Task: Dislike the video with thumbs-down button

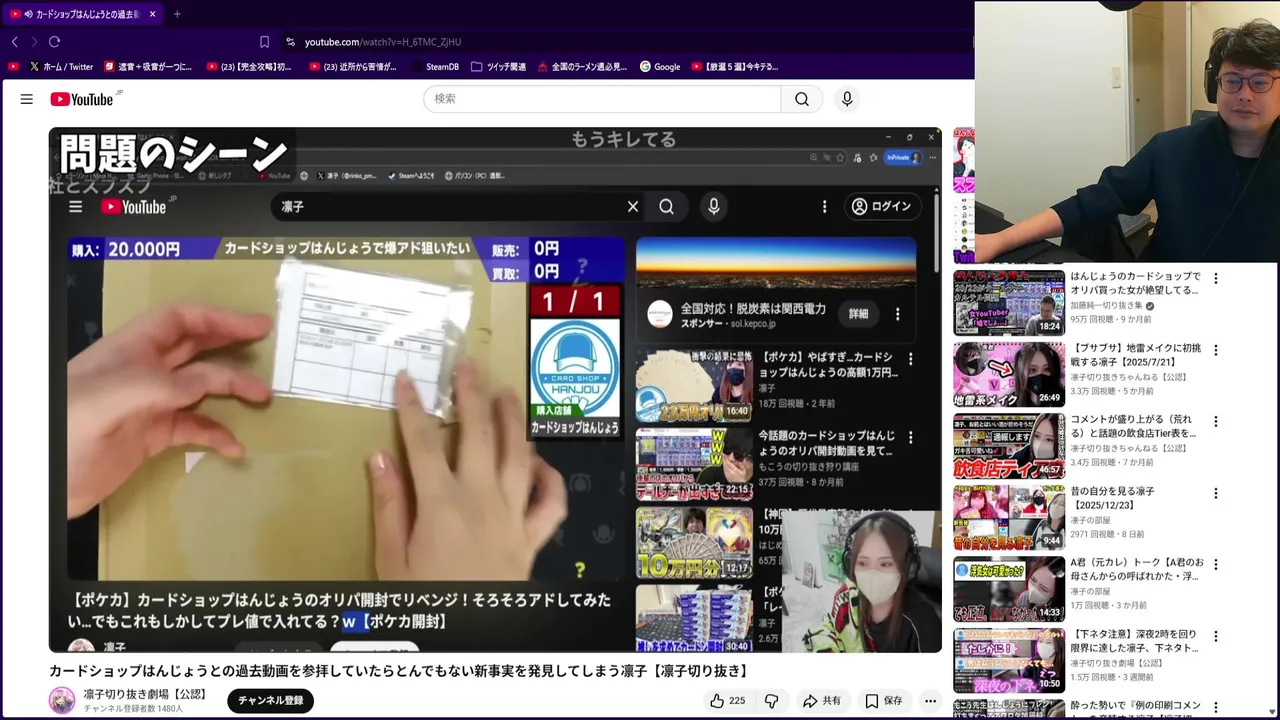Action: pyautogui.click(x=771, y=701)
